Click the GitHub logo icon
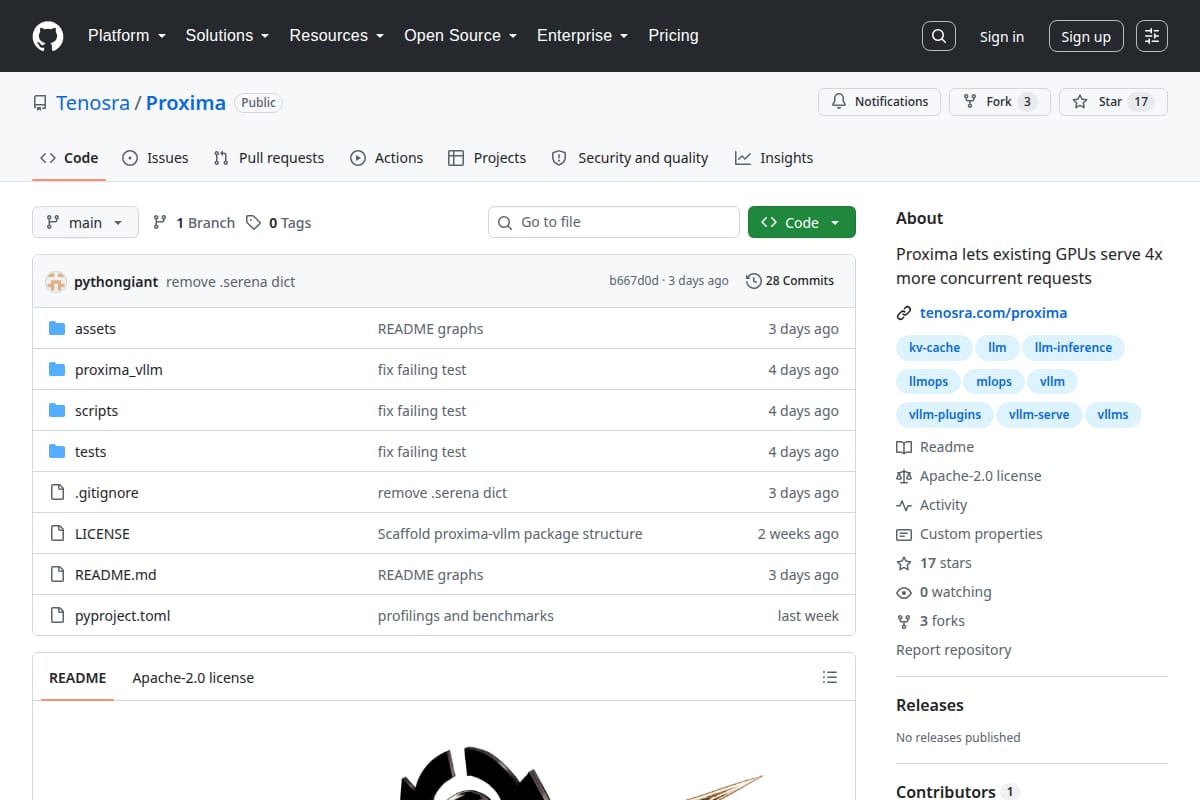The height and width of the screenshot is (800, 1200). coord(48,36)
